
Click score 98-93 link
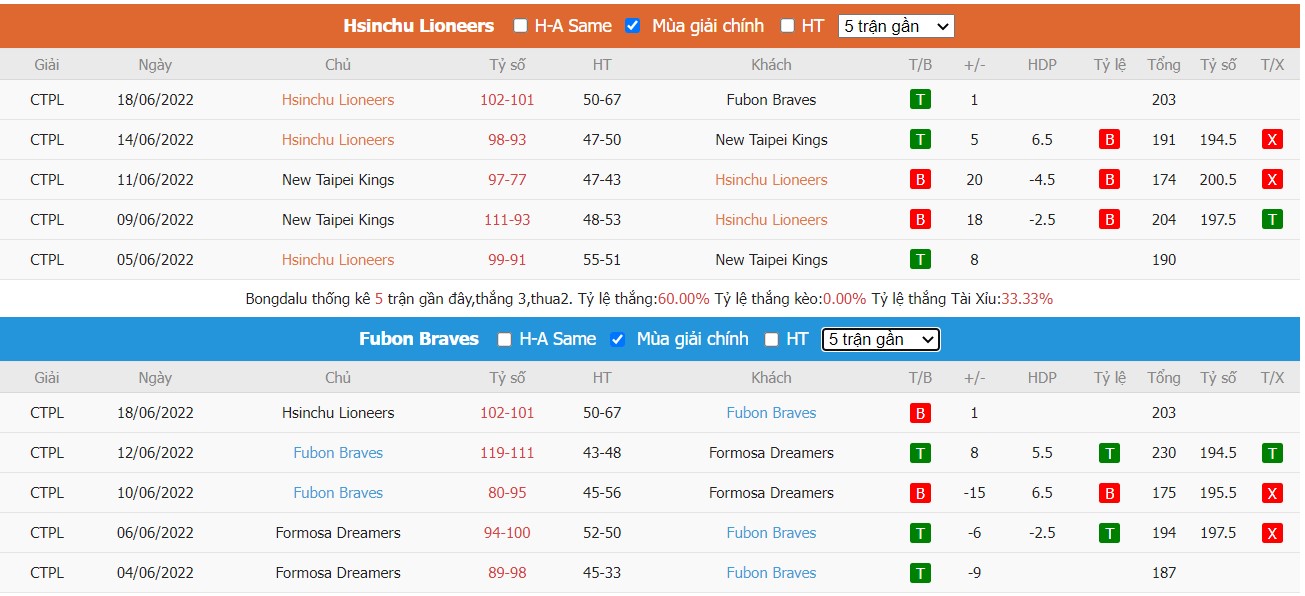[507, 140]
